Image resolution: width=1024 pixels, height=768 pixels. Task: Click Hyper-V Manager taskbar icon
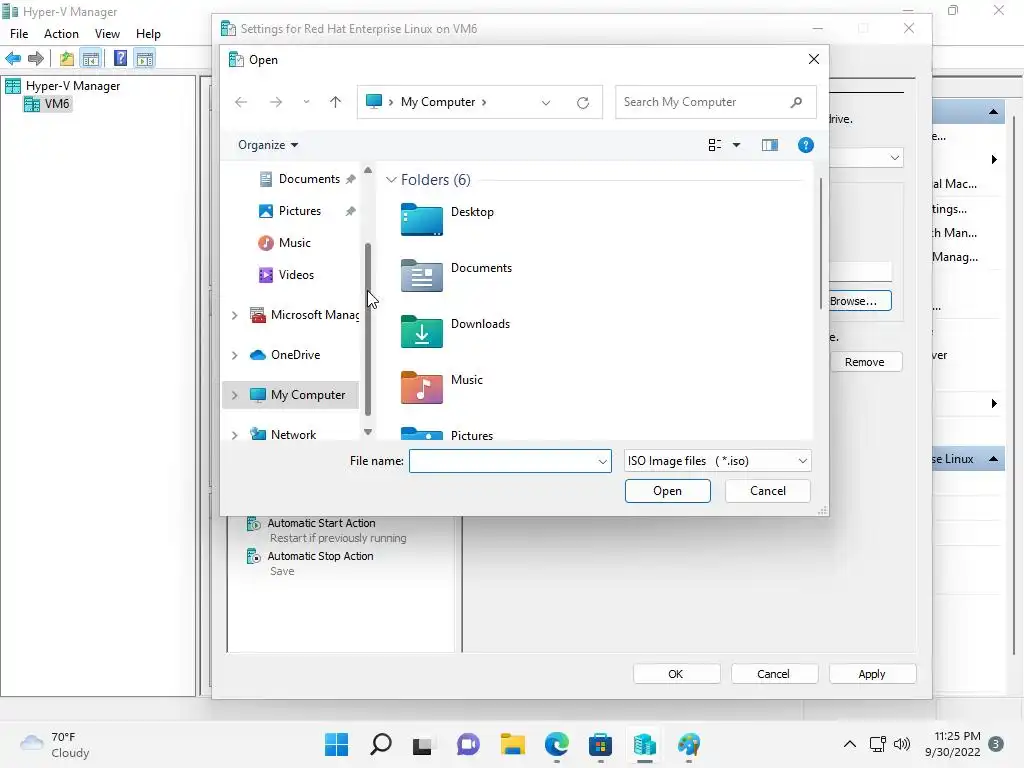pyautogui.click(x=645, y=744)
